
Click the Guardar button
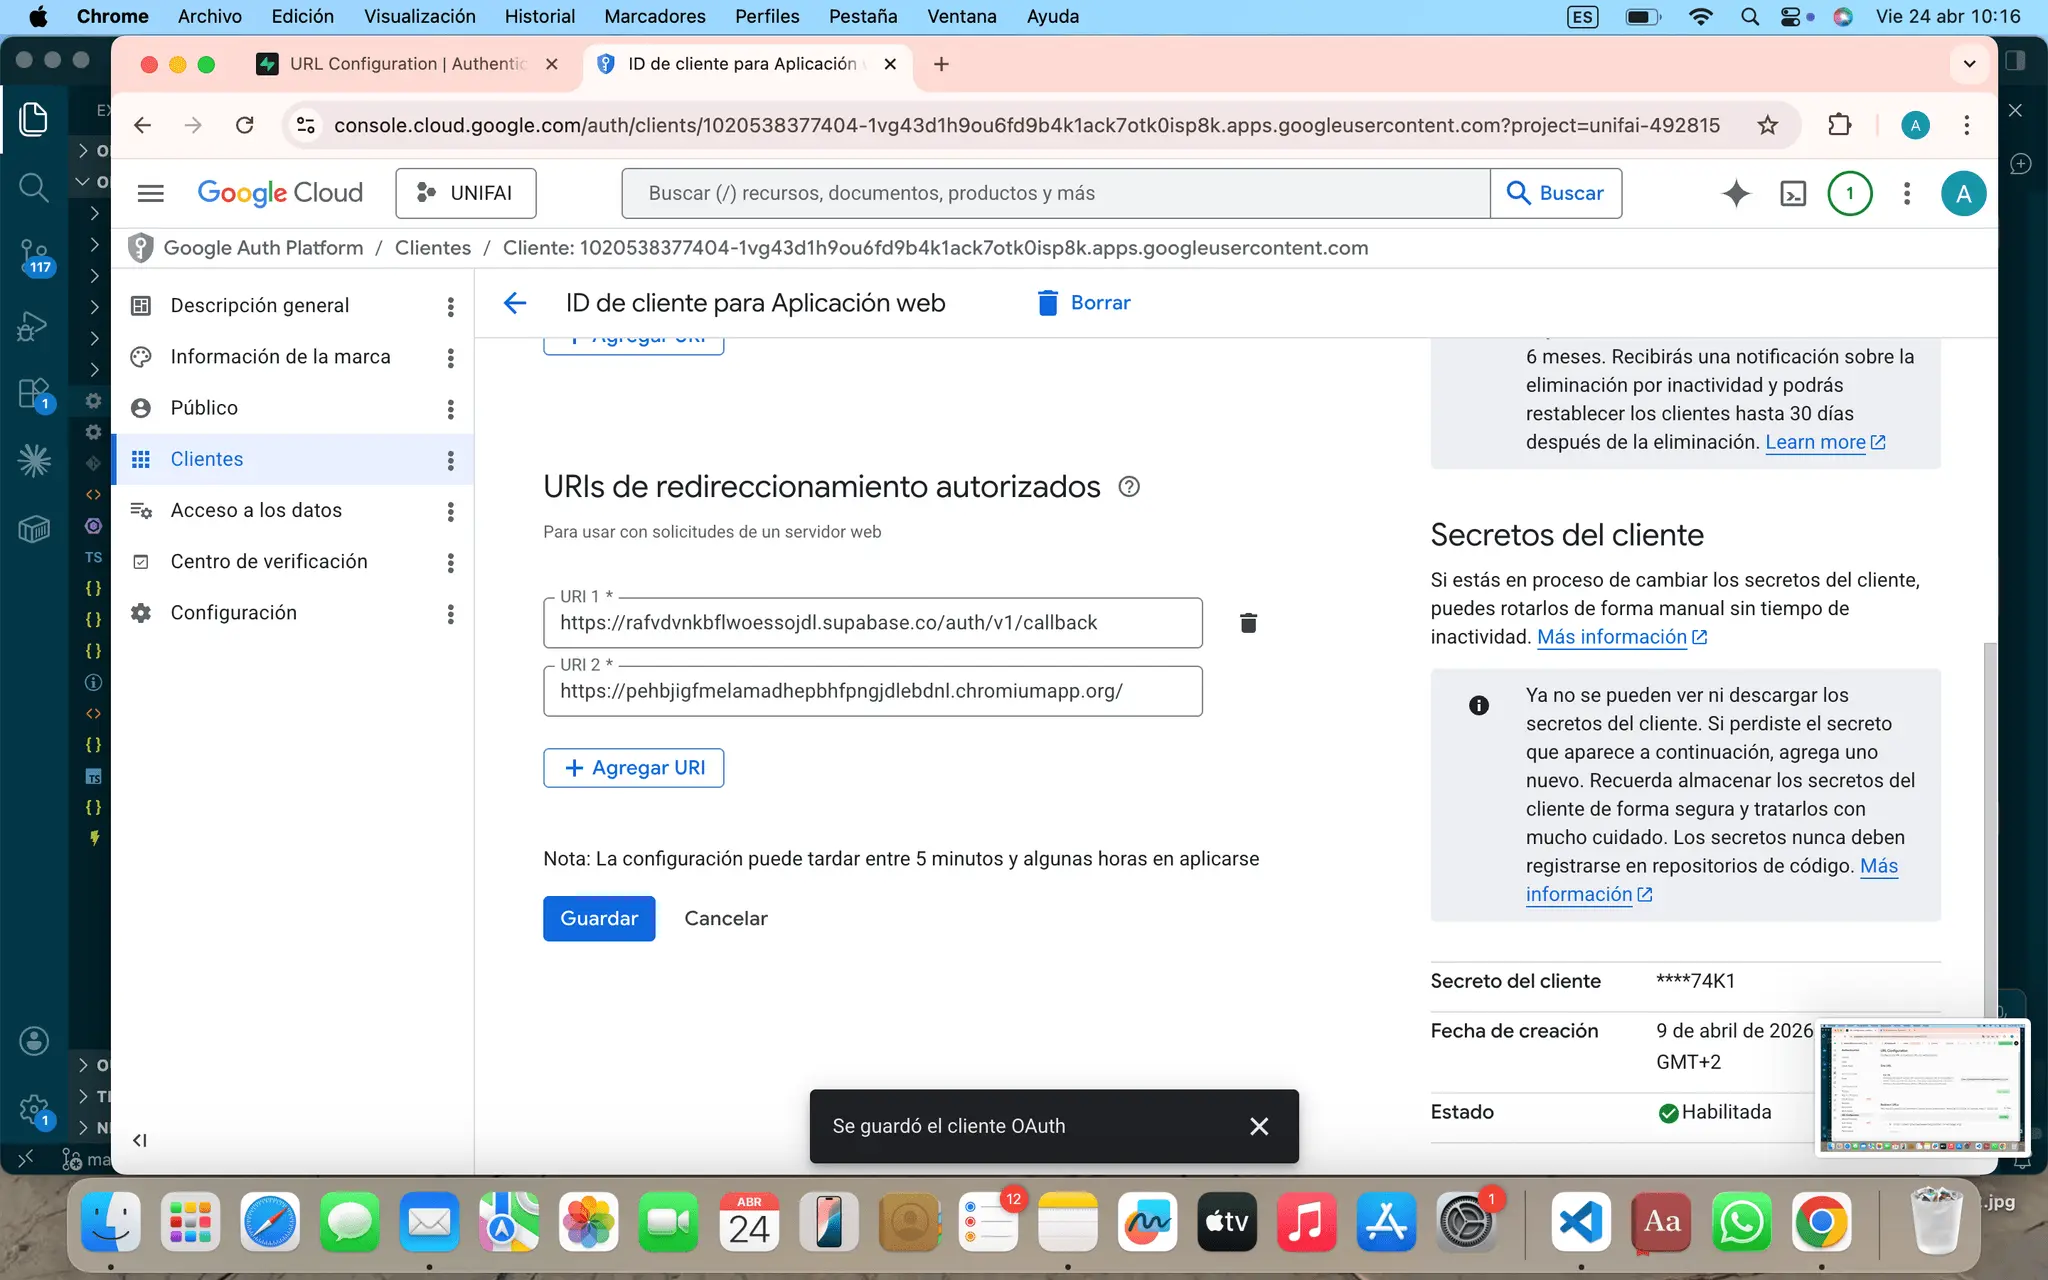tap(599, 918)
